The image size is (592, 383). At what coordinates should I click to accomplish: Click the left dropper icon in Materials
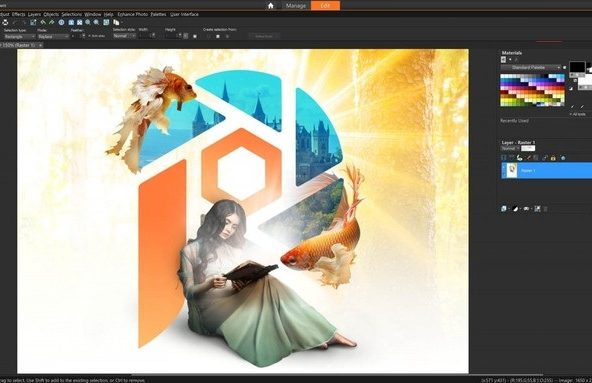[572, 107]
